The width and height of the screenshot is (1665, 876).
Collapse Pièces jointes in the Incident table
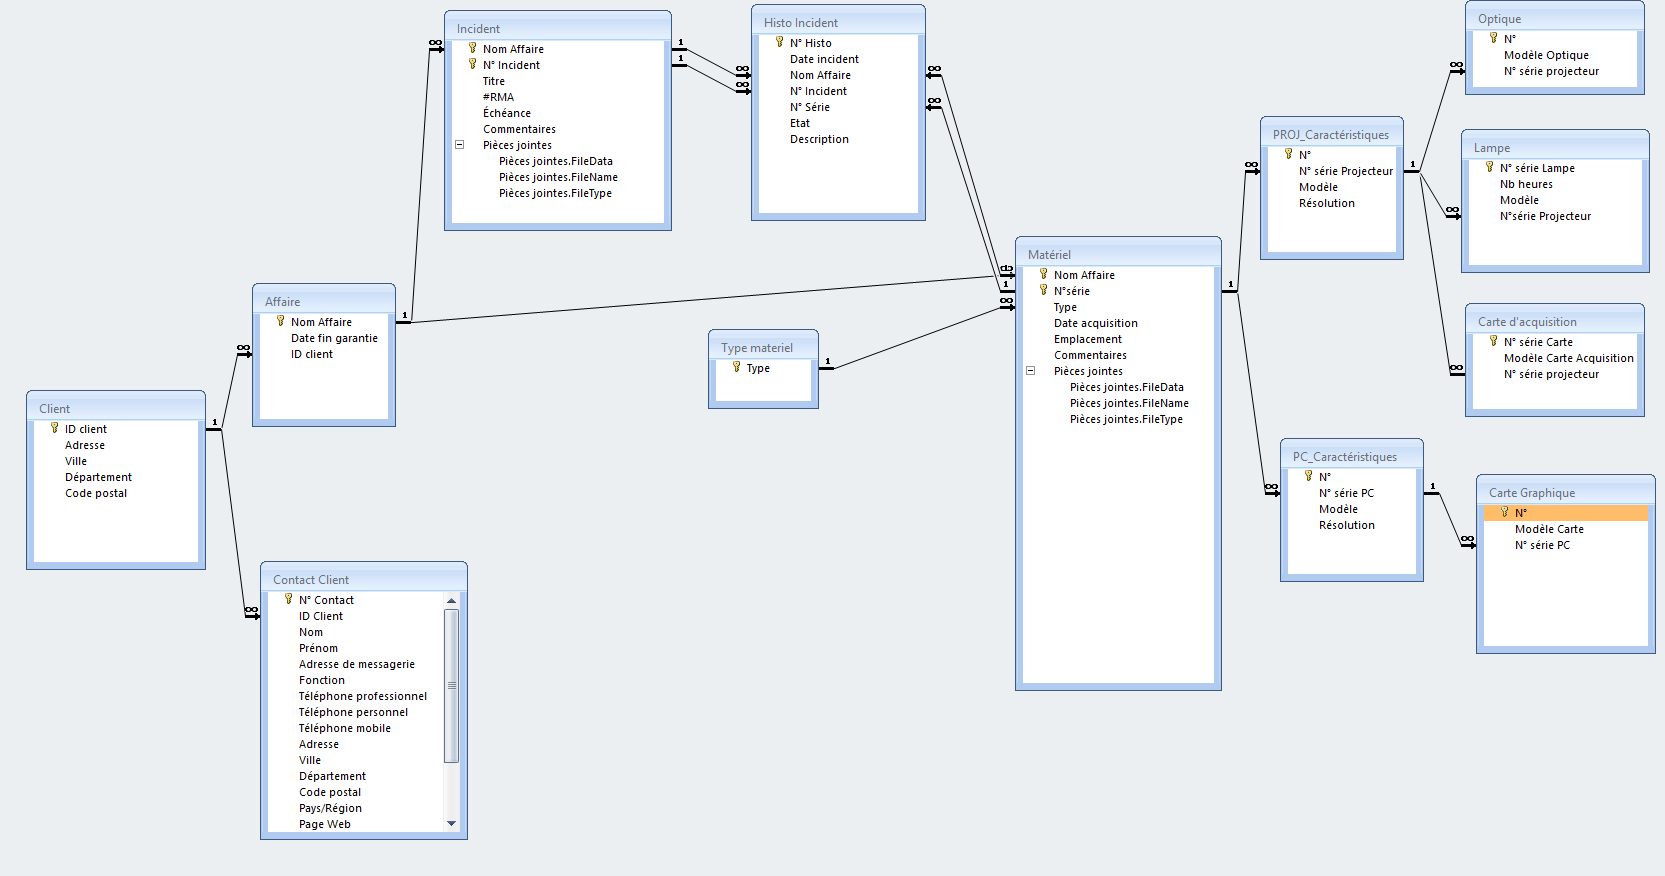click(x=460, y=145)
